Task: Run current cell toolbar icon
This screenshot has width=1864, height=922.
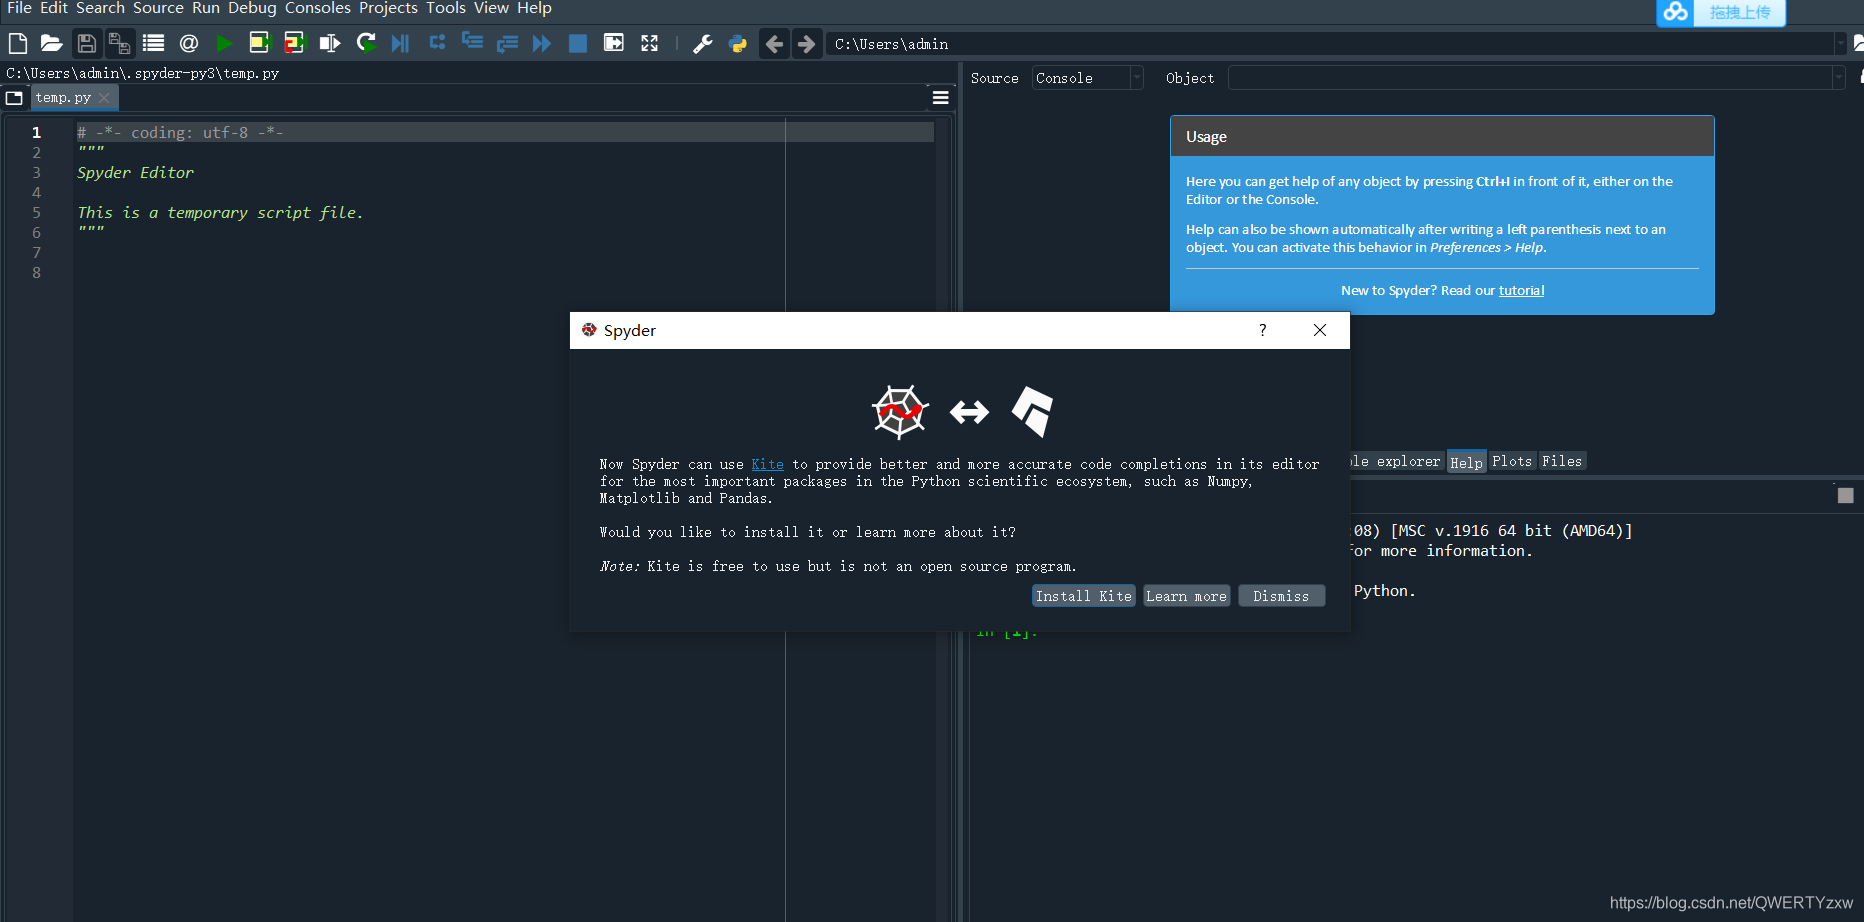Action: pos(259,43)
